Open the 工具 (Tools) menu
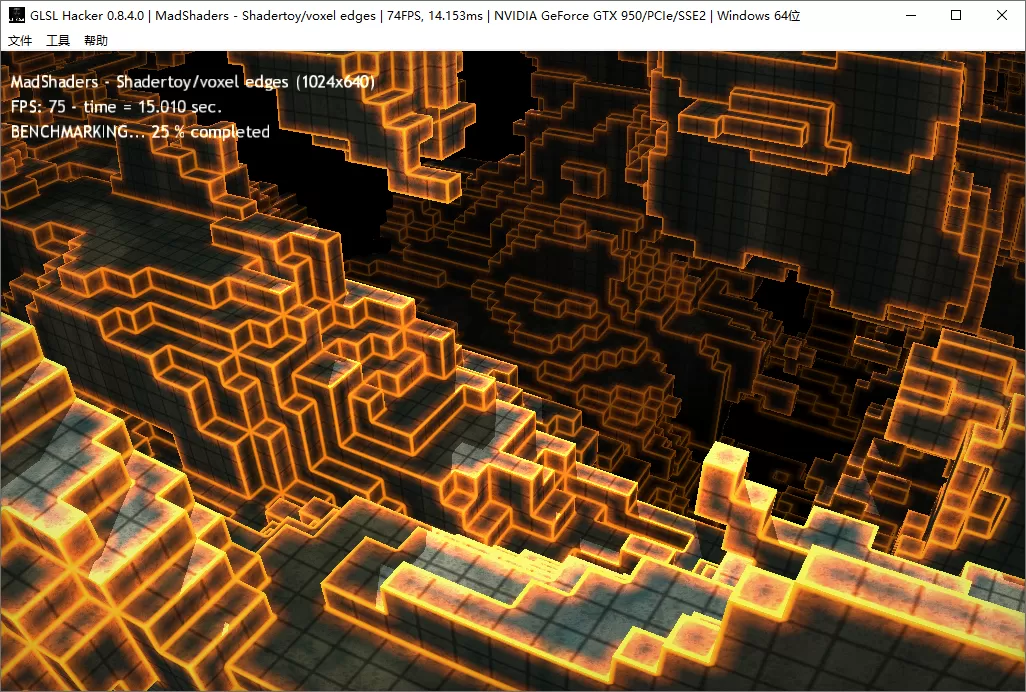The width and height of the screenshot is (1026, 692). pyautogui.click(x=59, y=40)
